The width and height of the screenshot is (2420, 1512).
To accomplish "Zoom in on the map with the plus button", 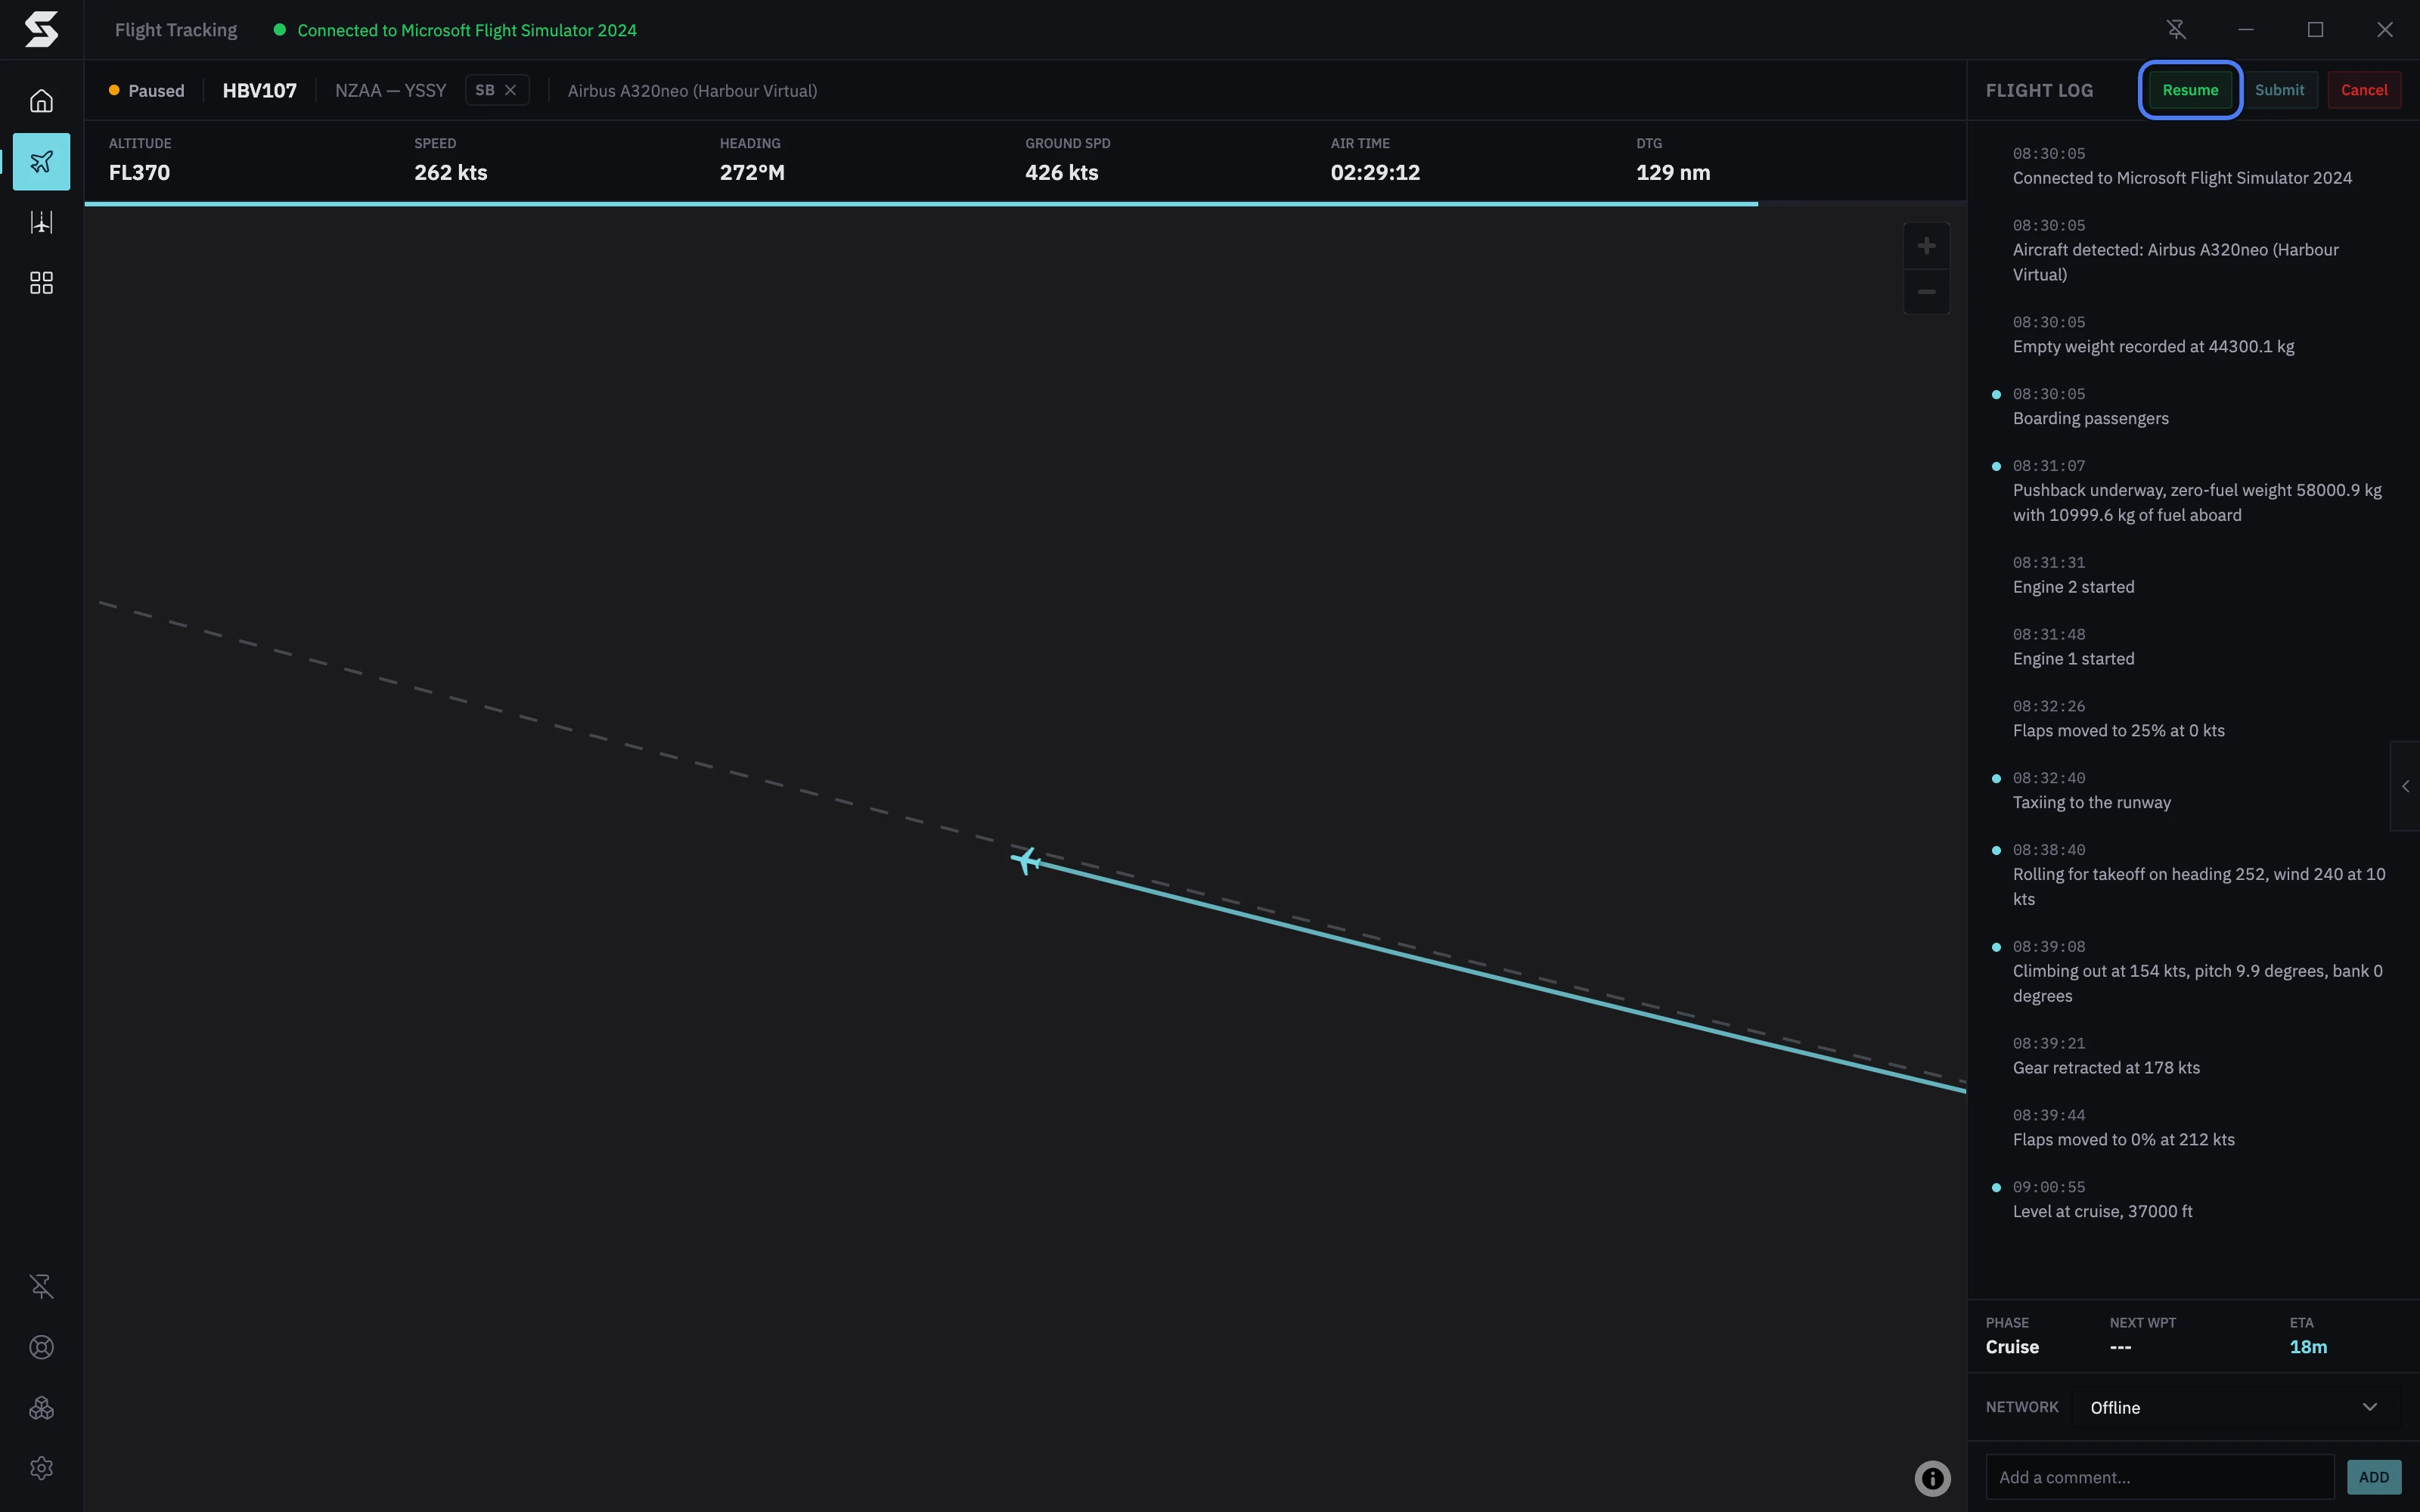I will coord(1926,246).
